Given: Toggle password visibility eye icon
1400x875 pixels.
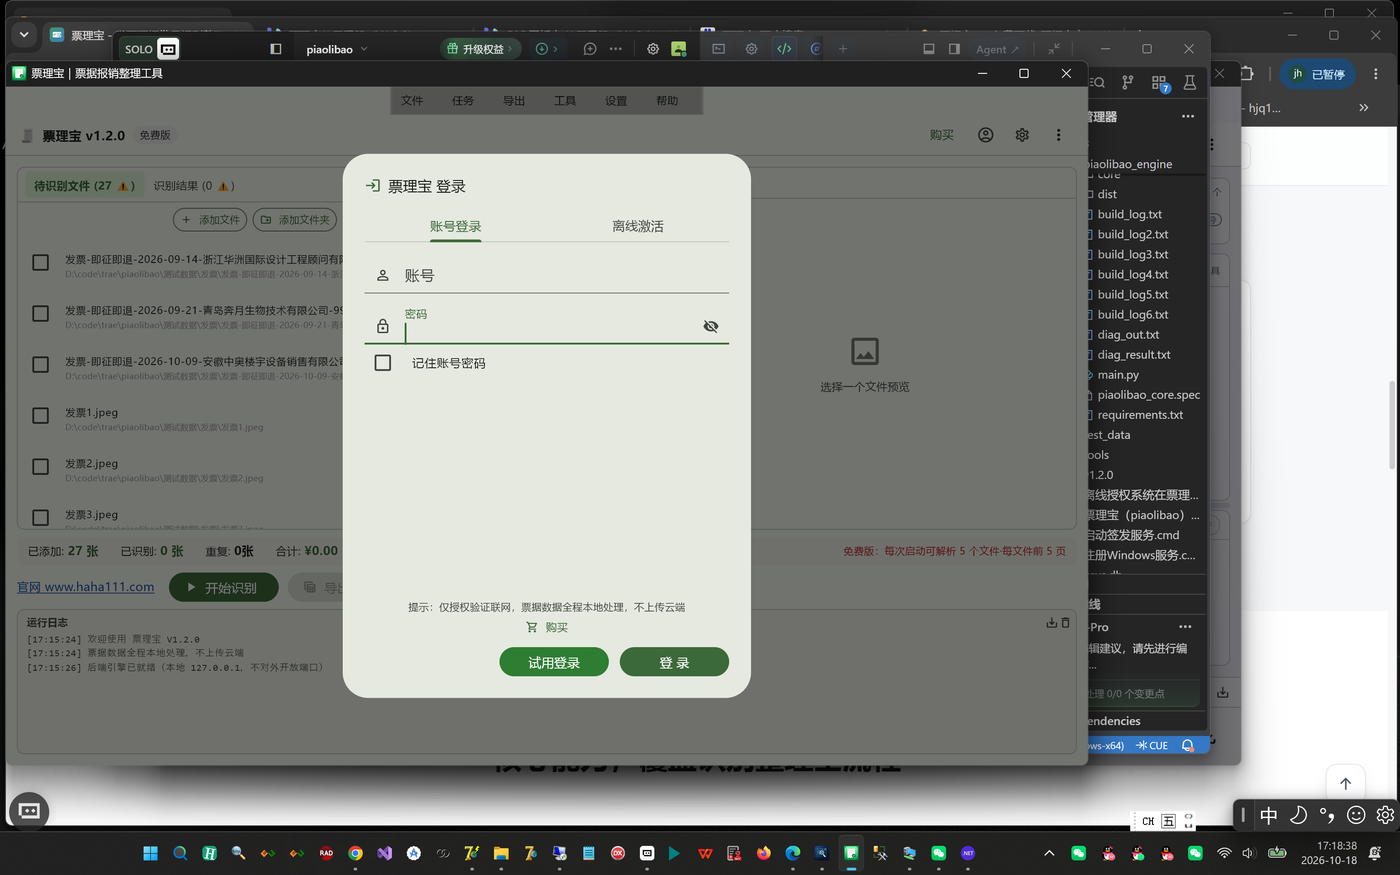Looking at the screenshot, I should tap(711, 326).
